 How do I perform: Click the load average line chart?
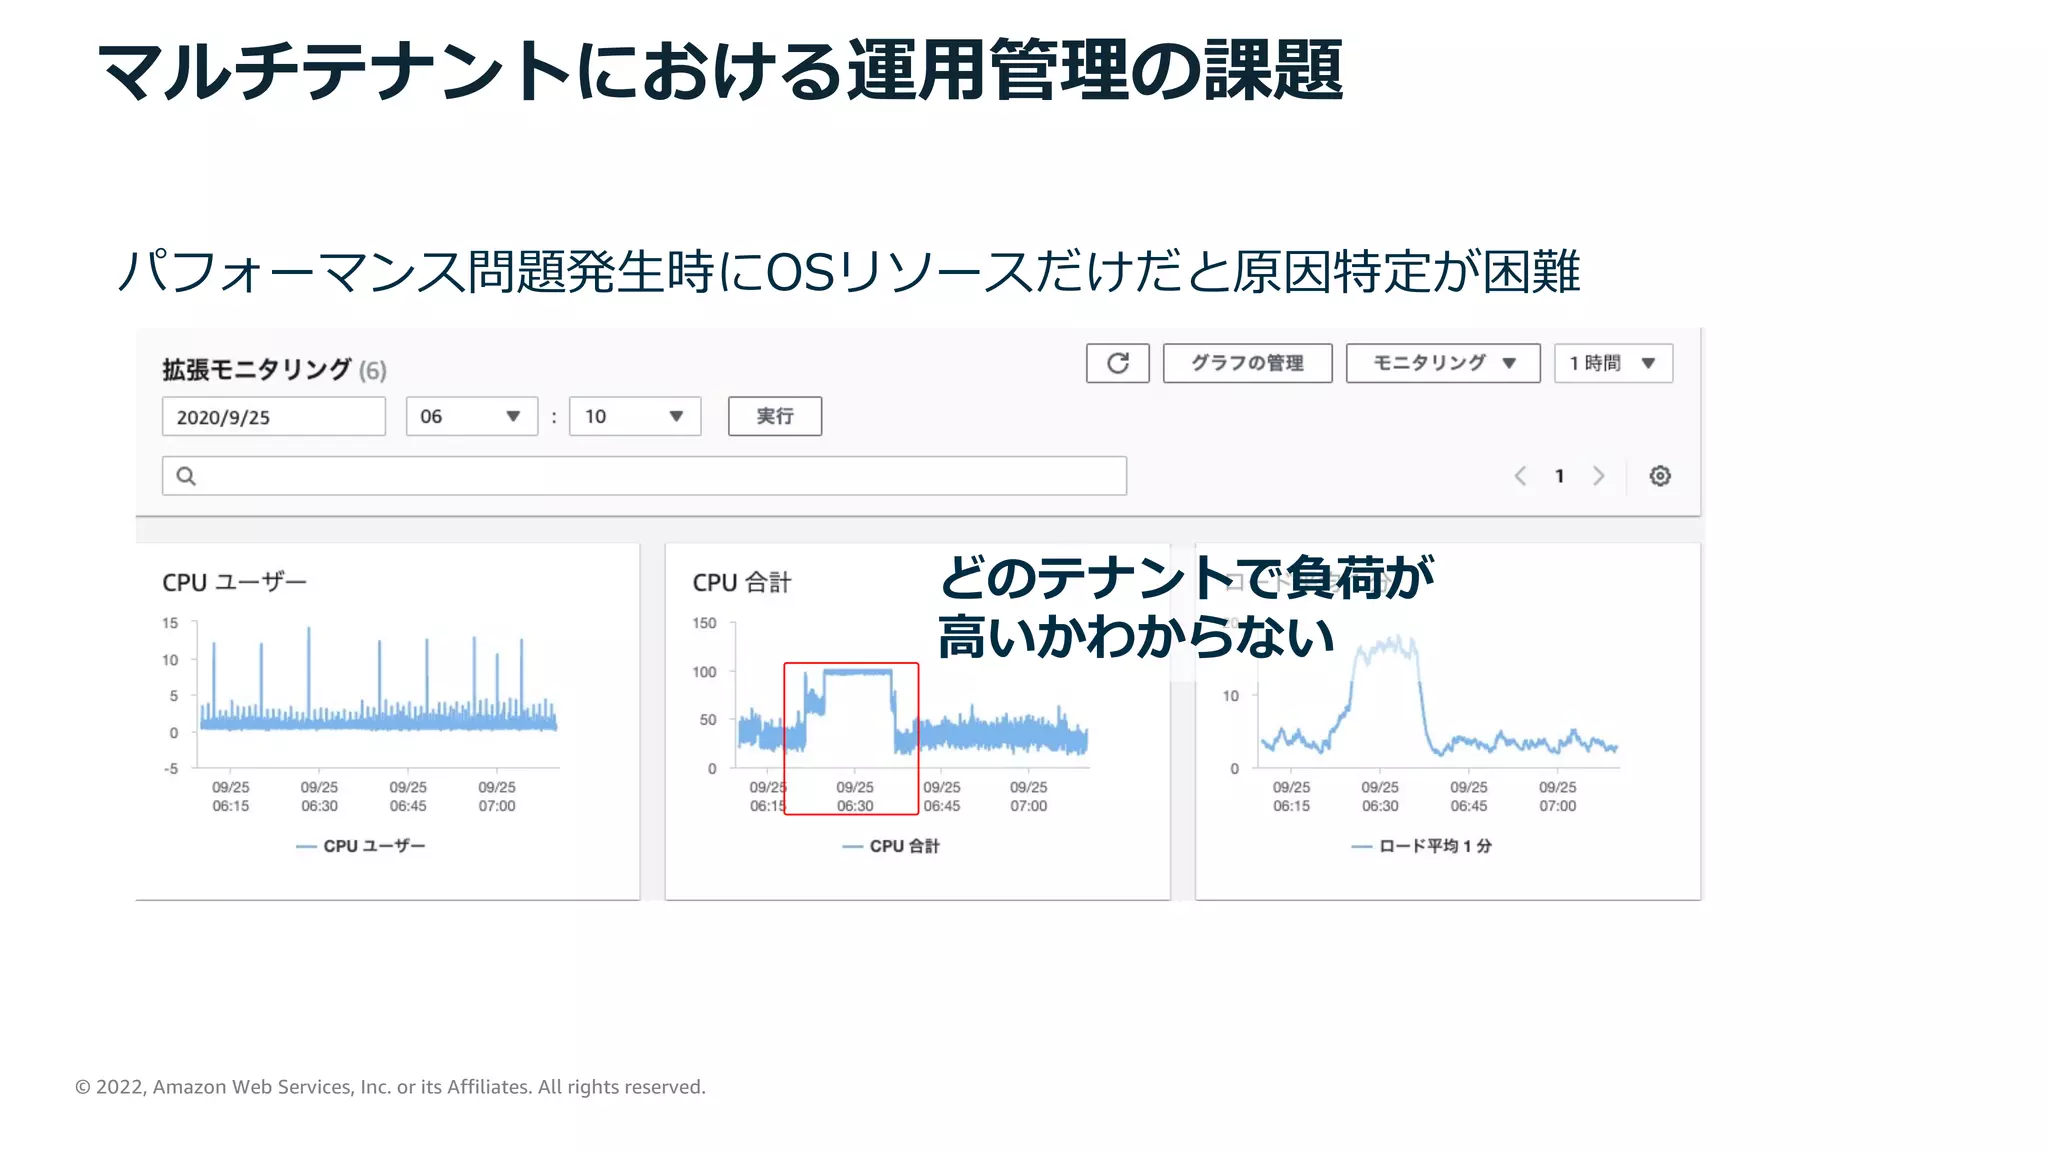[x=1438, y=694]
